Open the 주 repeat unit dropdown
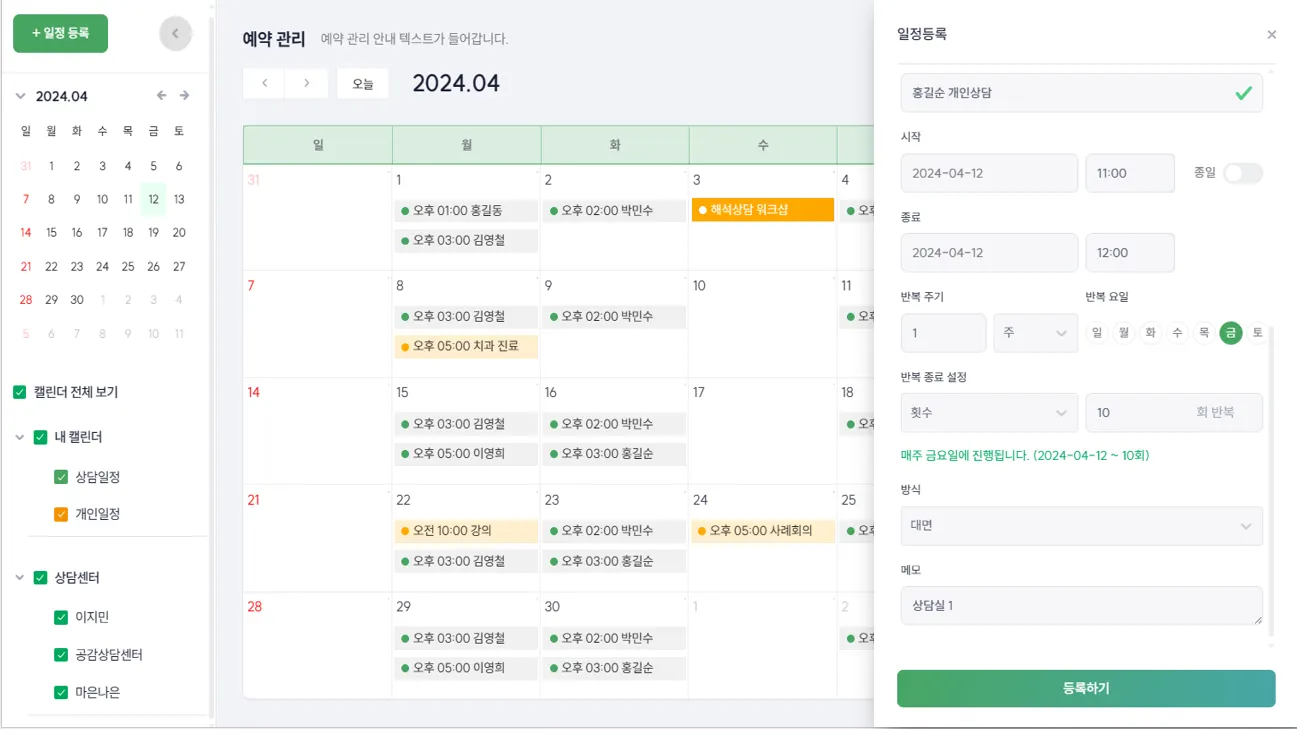 click(x=1035, y=333)
